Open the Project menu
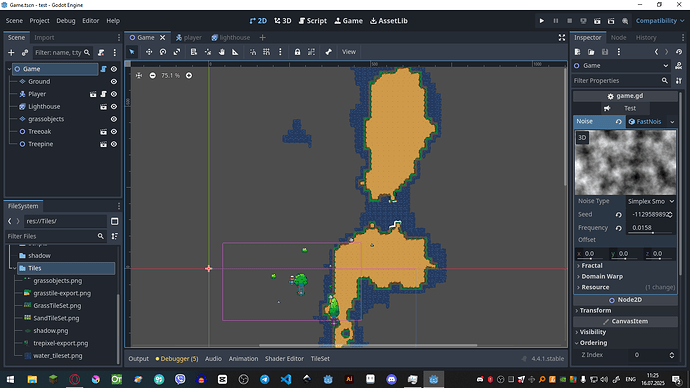This screenshot has height=388, width=690. 39,21
